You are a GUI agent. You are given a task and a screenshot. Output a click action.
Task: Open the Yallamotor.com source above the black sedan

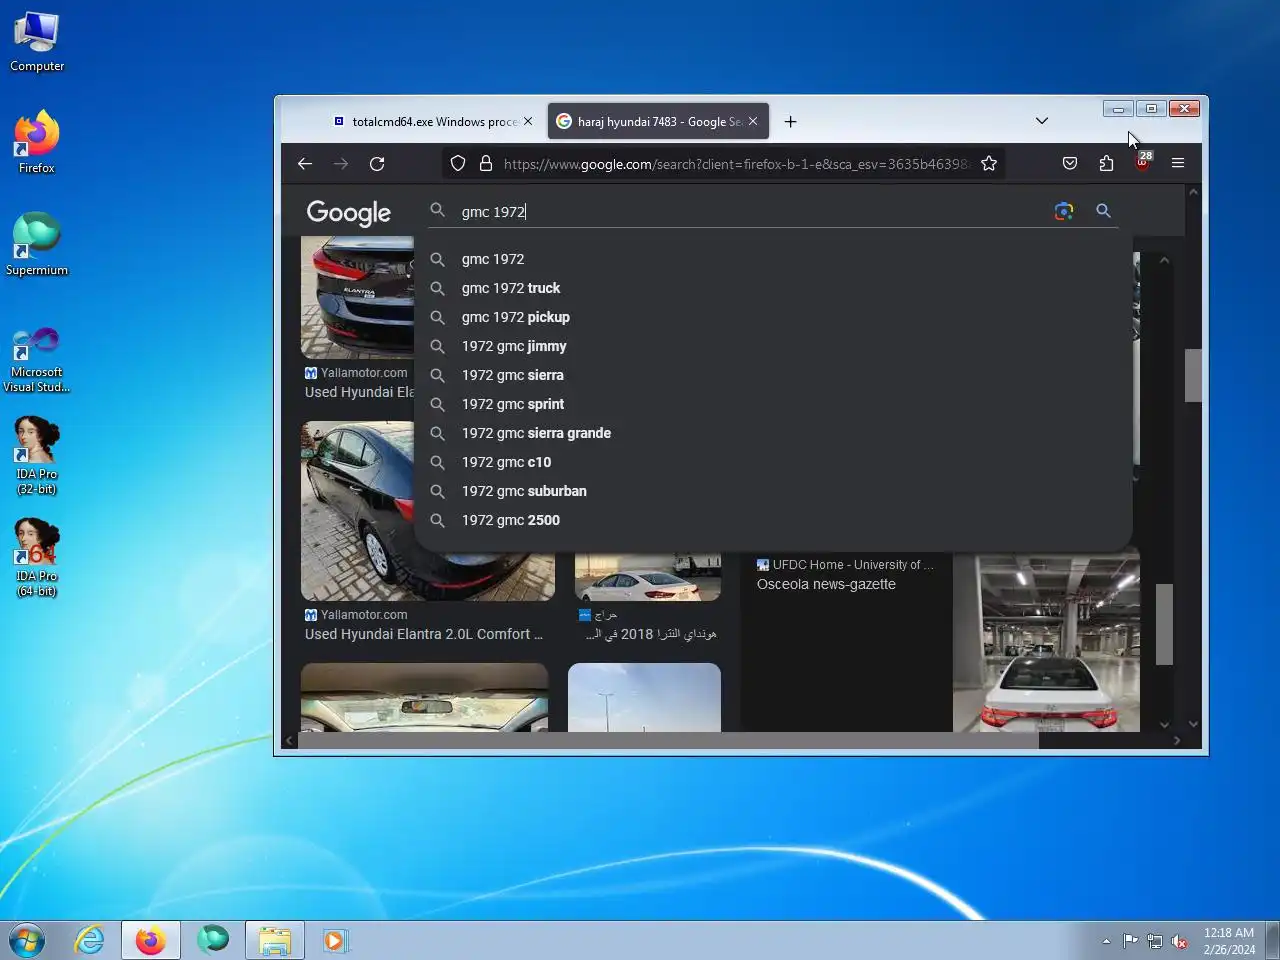tap(356, 373)
